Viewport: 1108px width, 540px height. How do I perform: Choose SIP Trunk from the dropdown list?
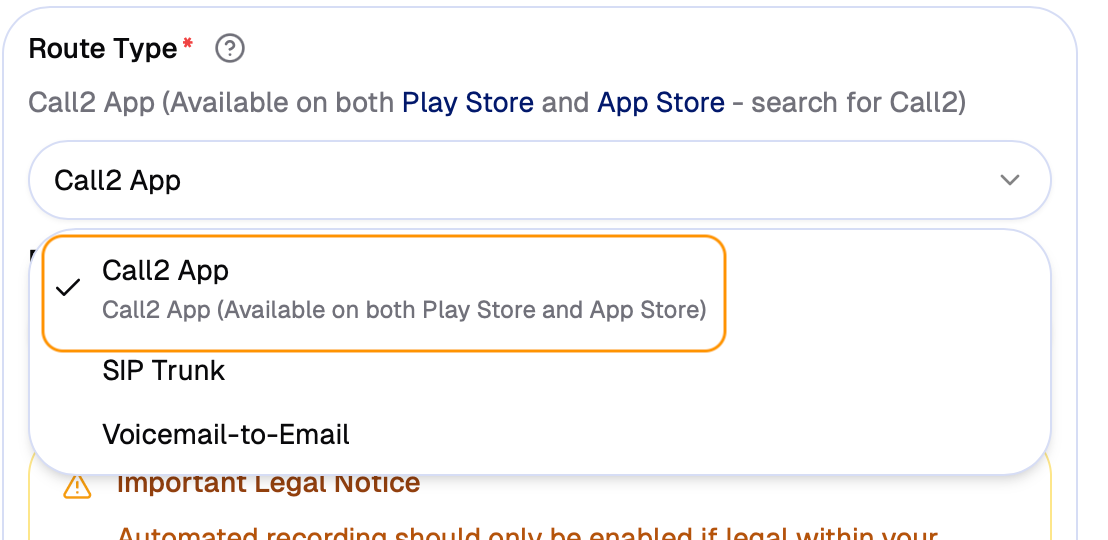[163, 371]
